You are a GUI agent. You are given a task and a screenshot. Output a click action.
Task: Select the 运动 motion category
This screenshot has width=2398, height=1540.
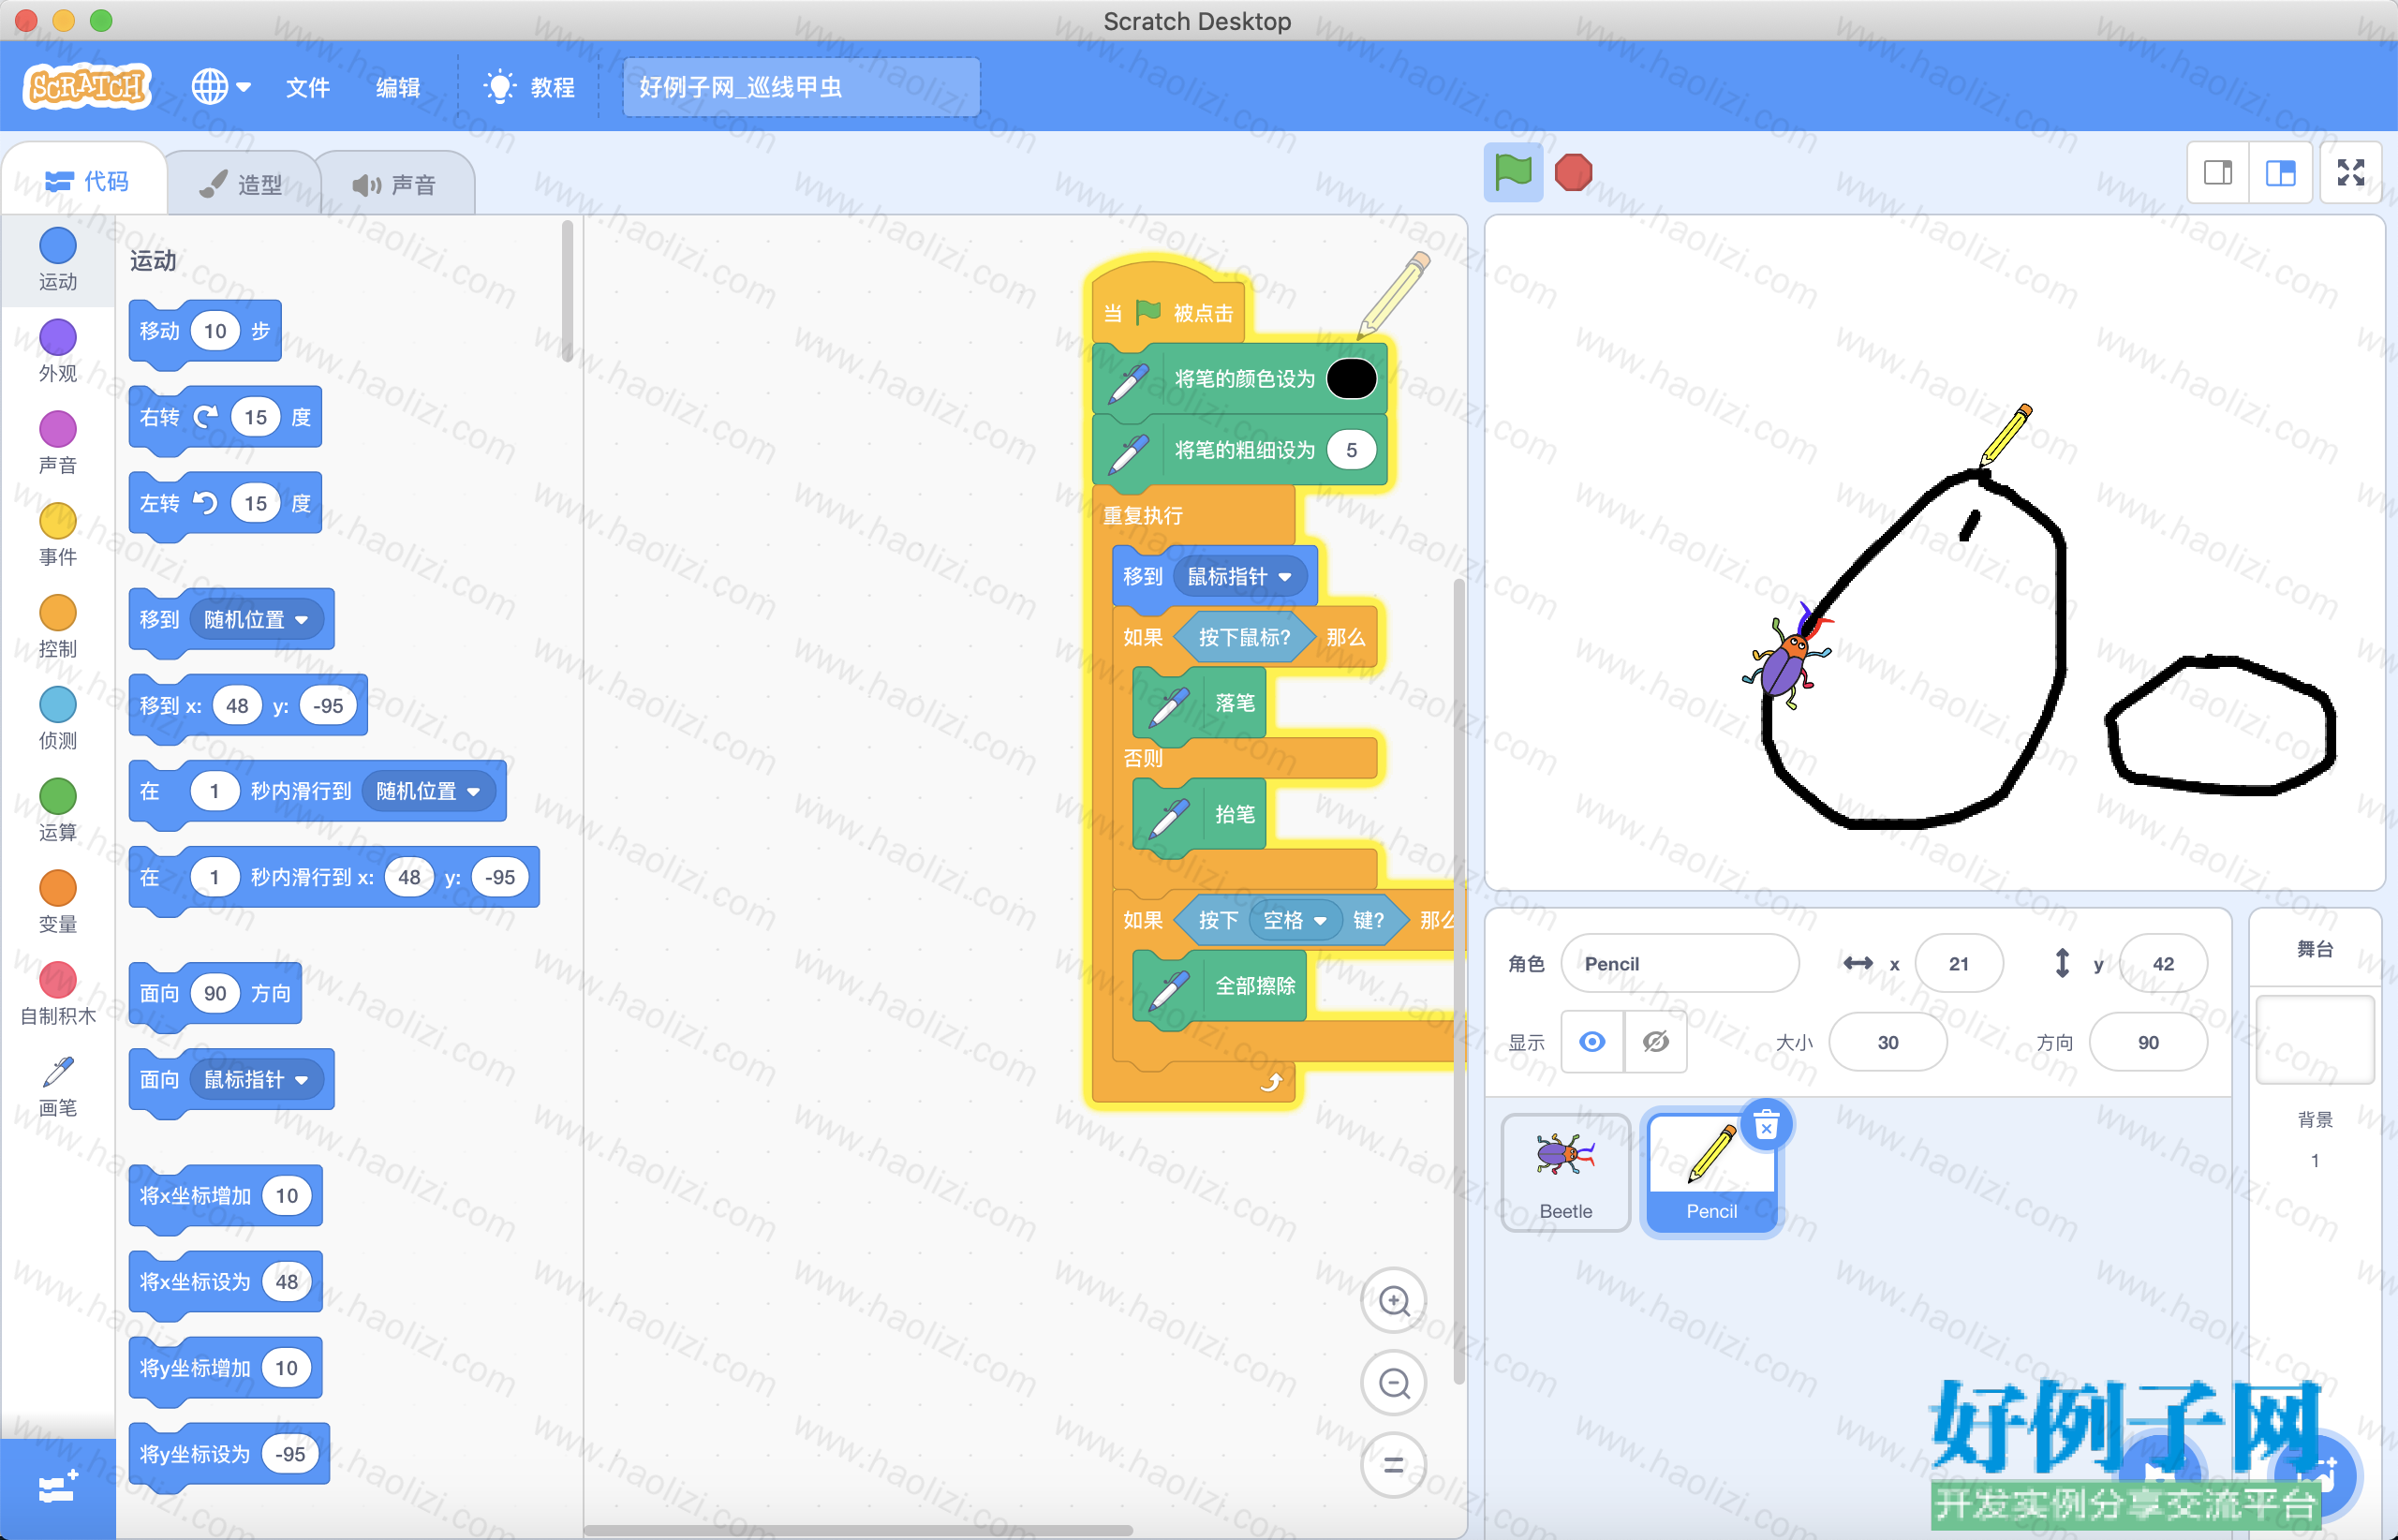click(x=58, y=259)
